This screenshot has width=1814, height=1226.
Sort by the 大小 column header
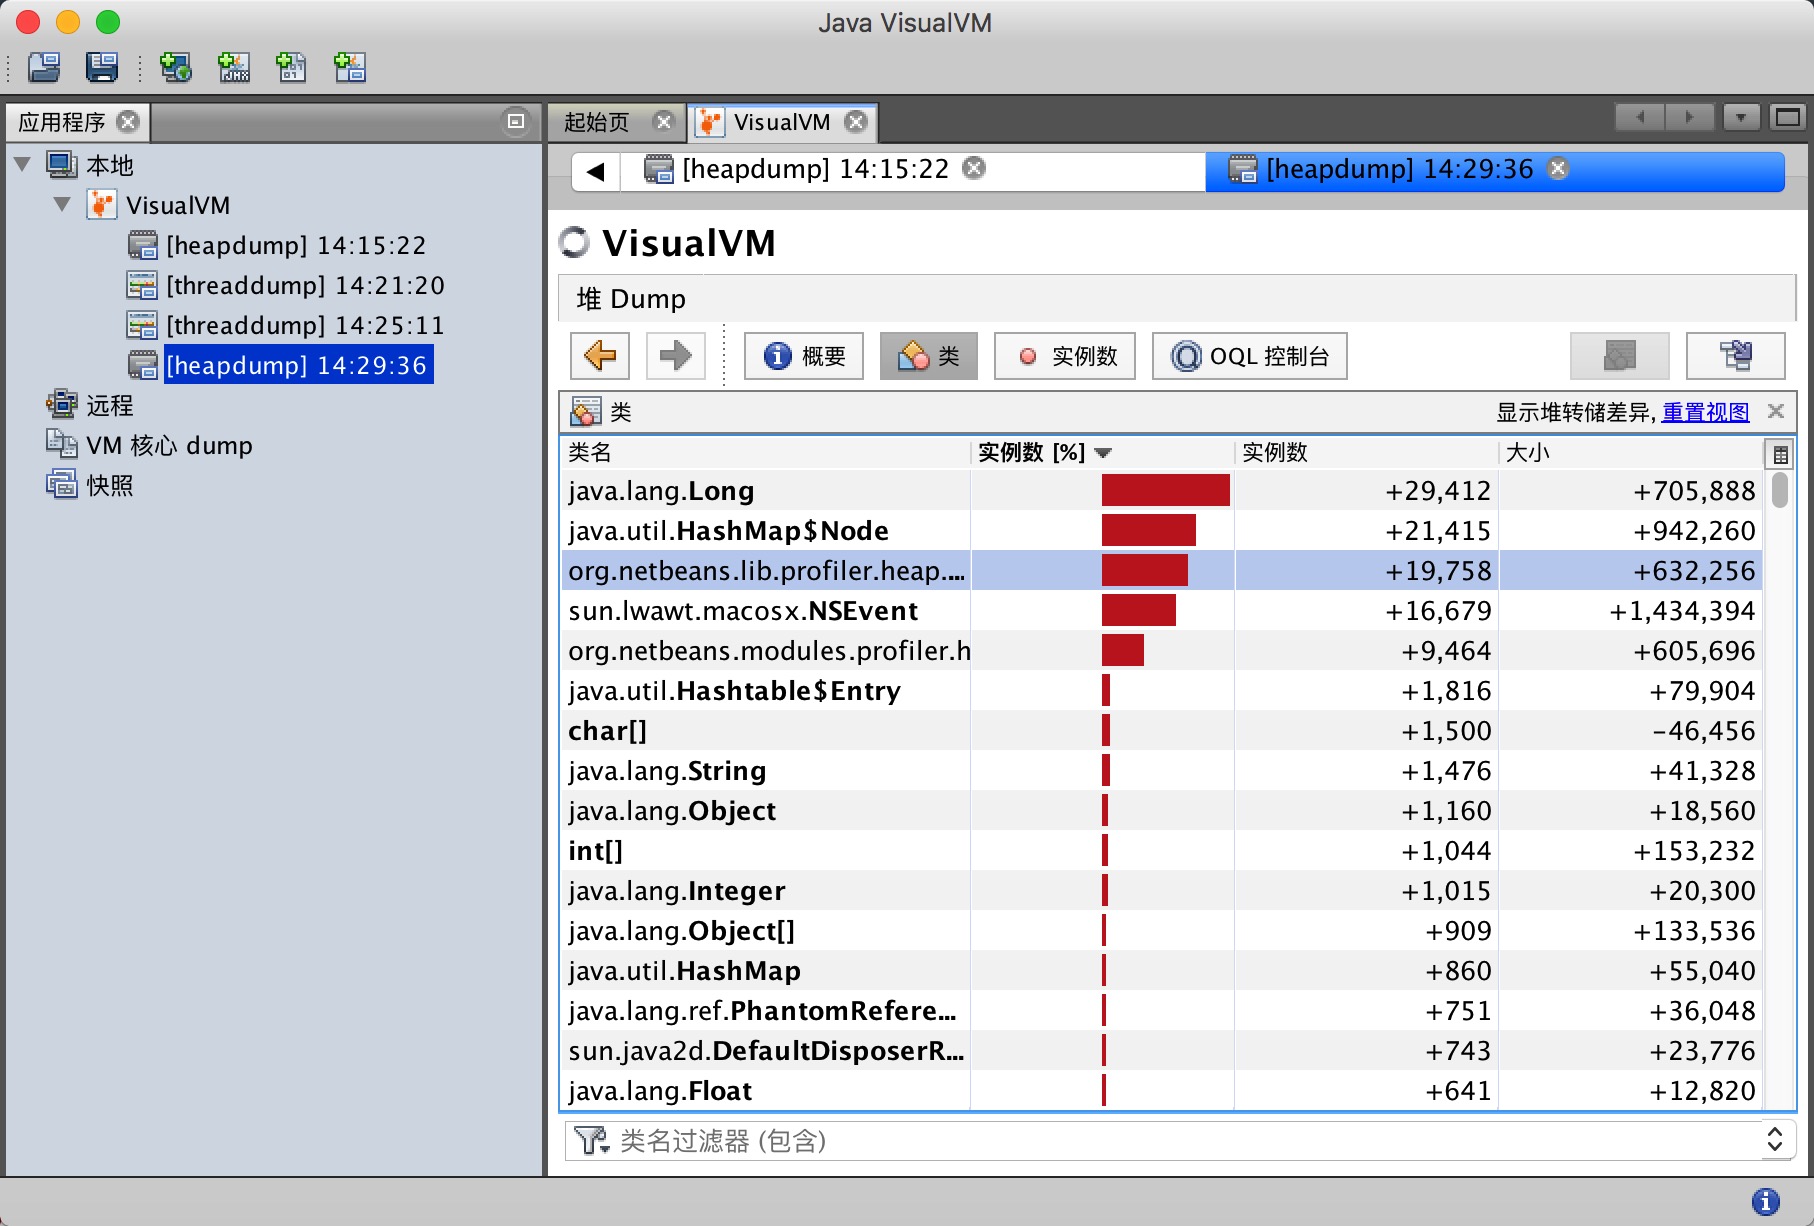coord(1631,453)
